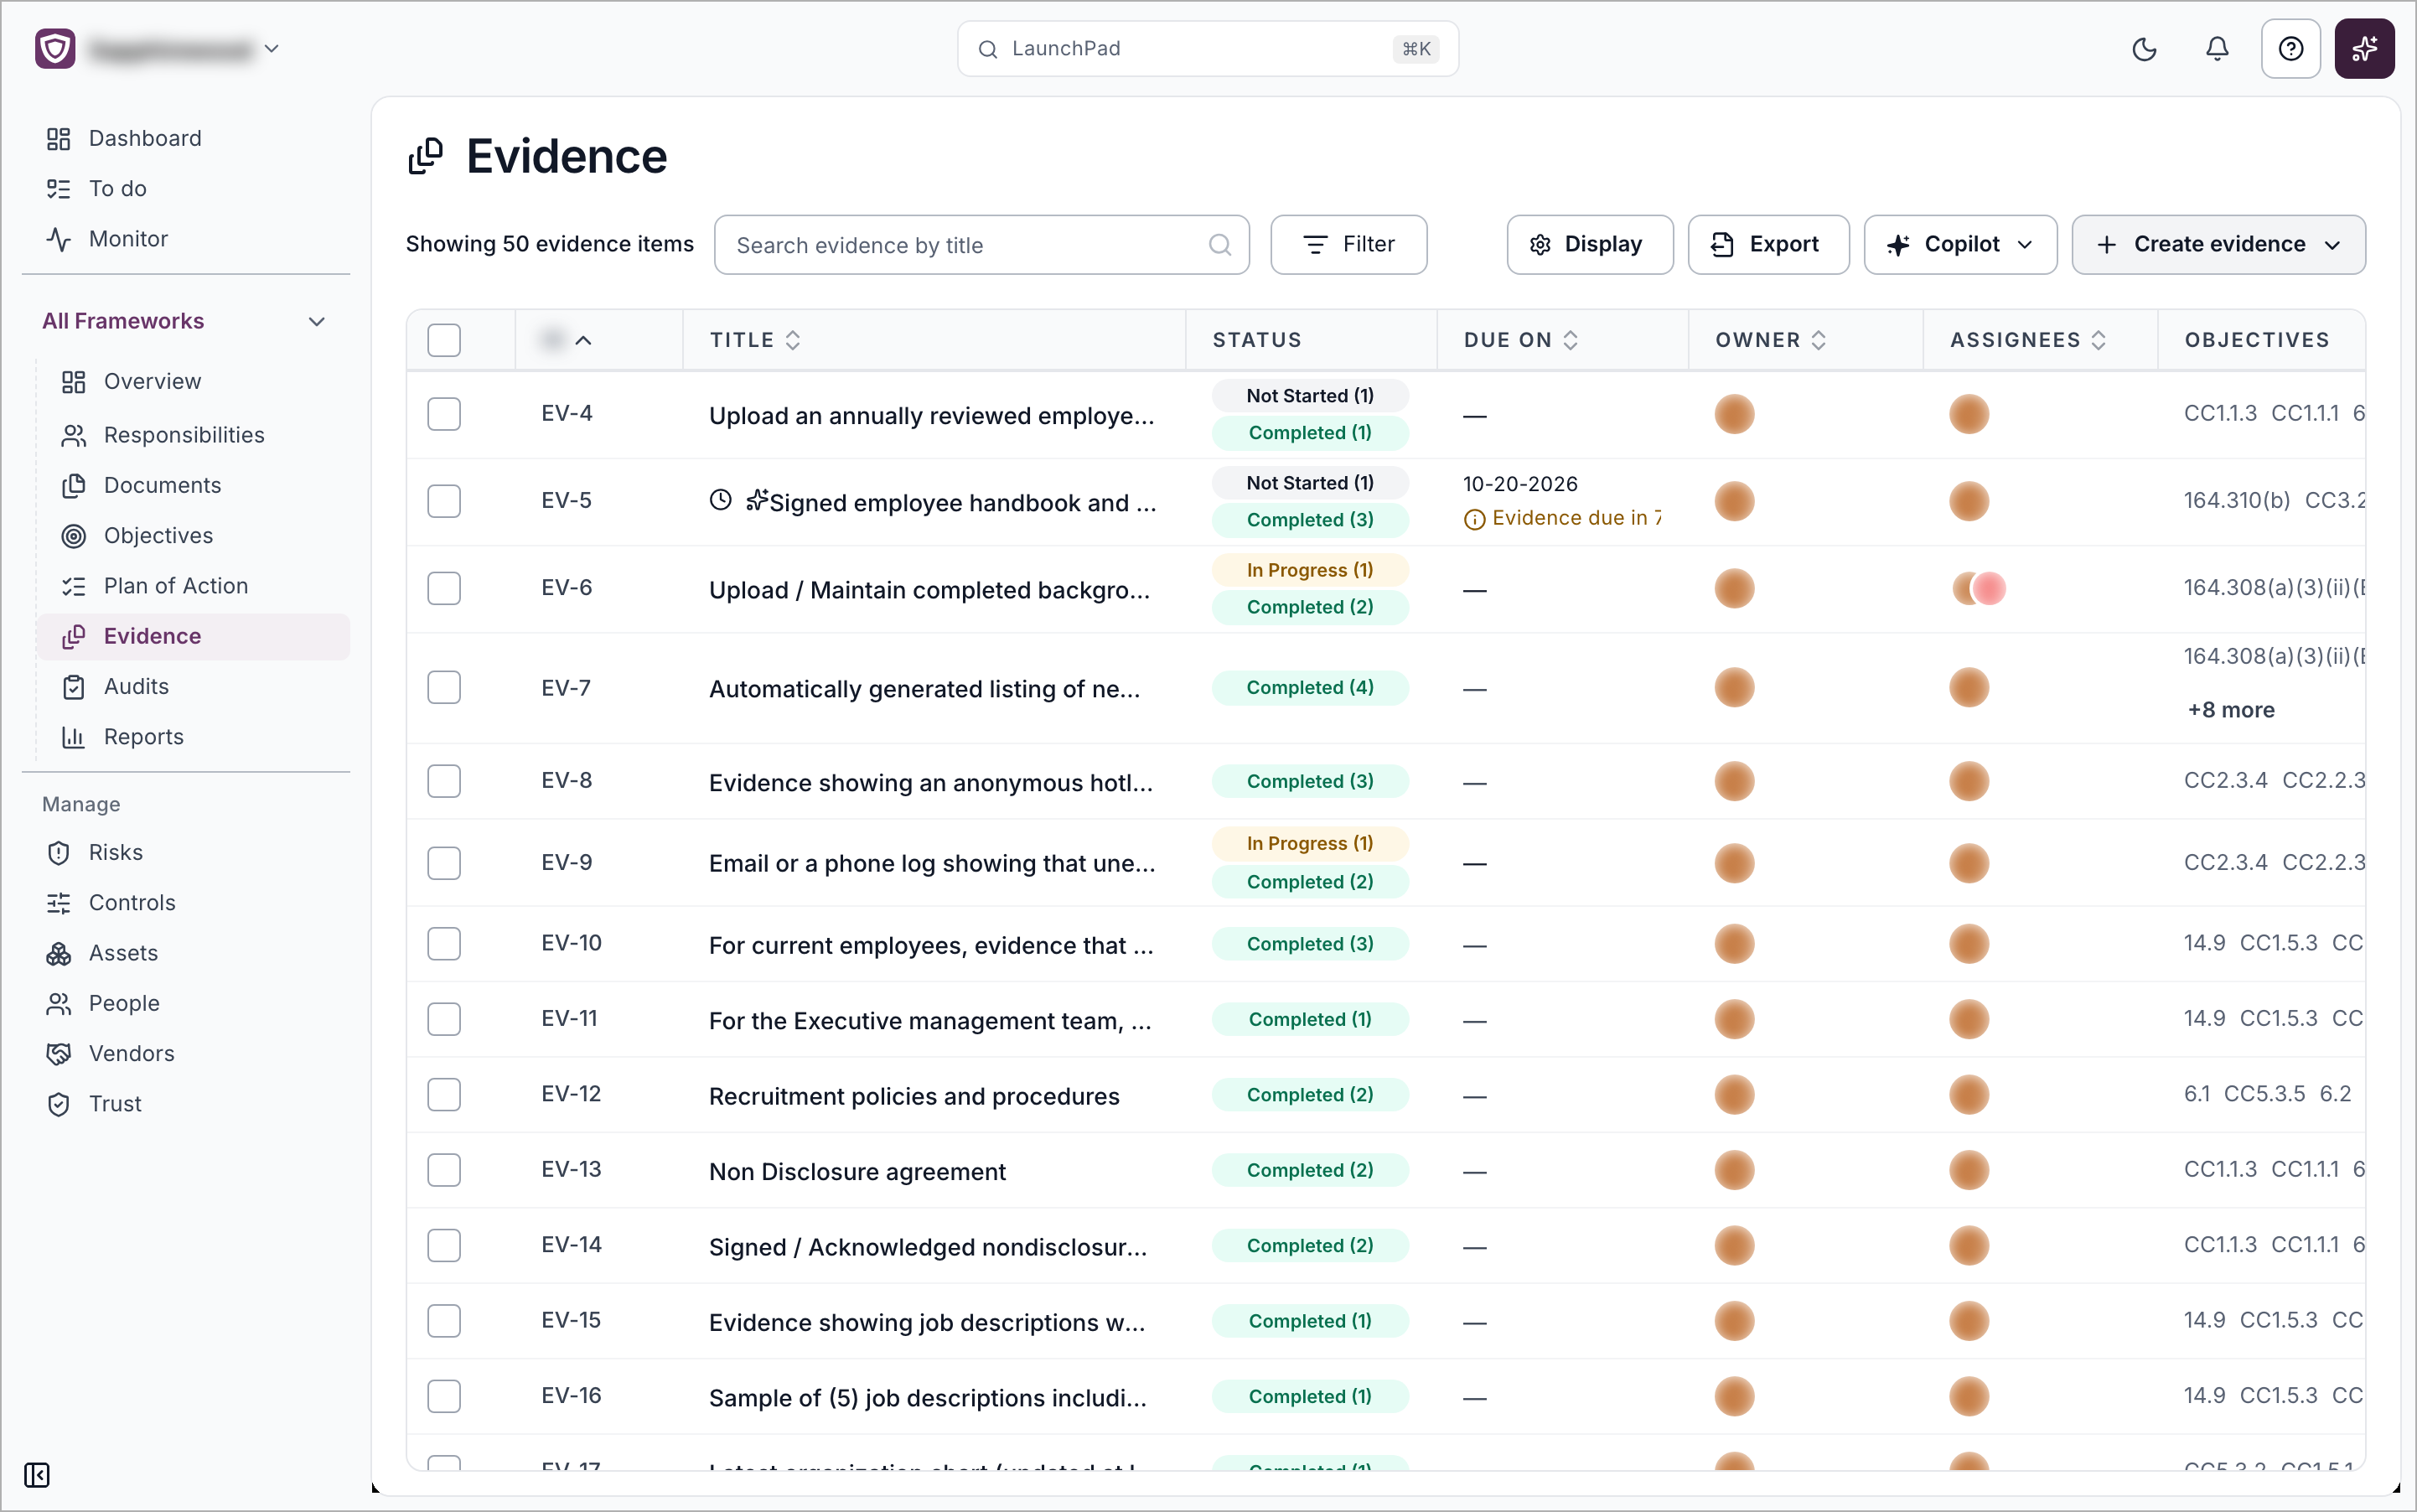Focus the LaunchPad search bar
This screenshot has width=2417, height=1512.
[x=1207, y=49]
